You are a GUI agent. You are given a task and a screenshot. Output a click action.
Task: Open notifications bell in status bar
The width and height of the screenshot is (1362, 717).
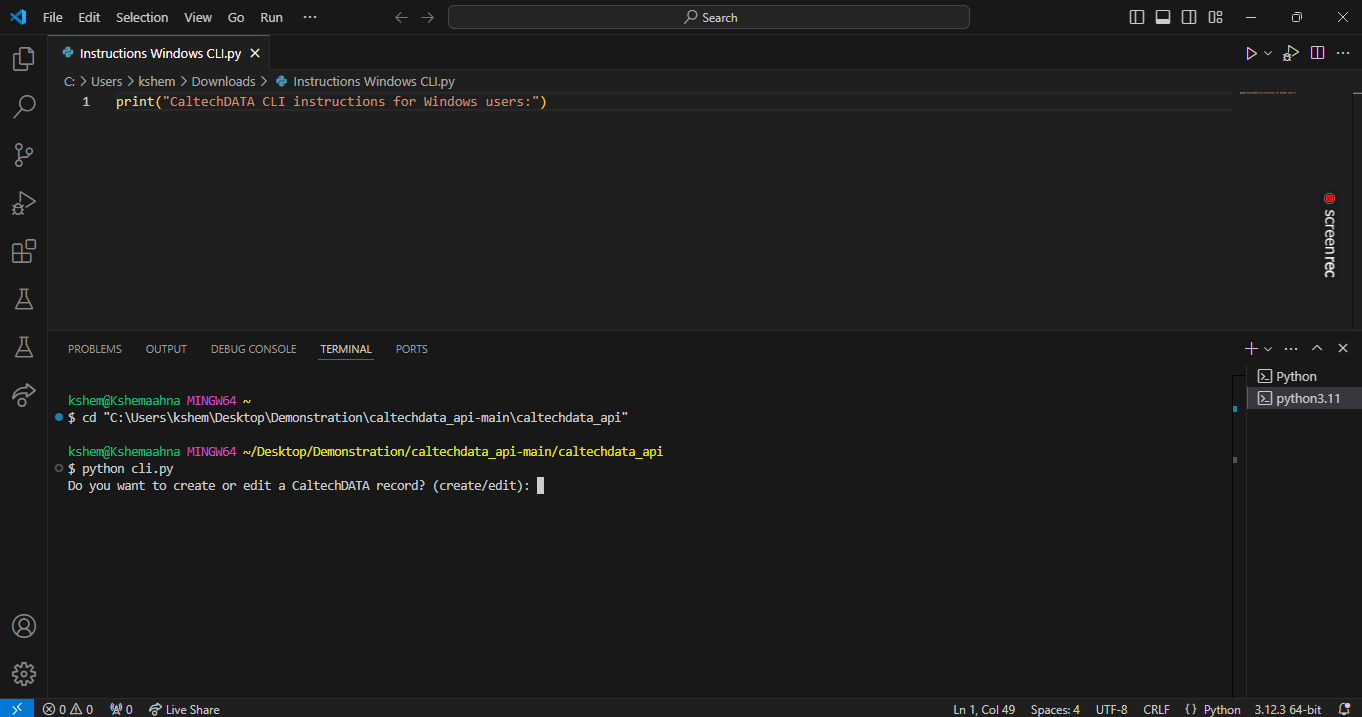click(1344, 709)
